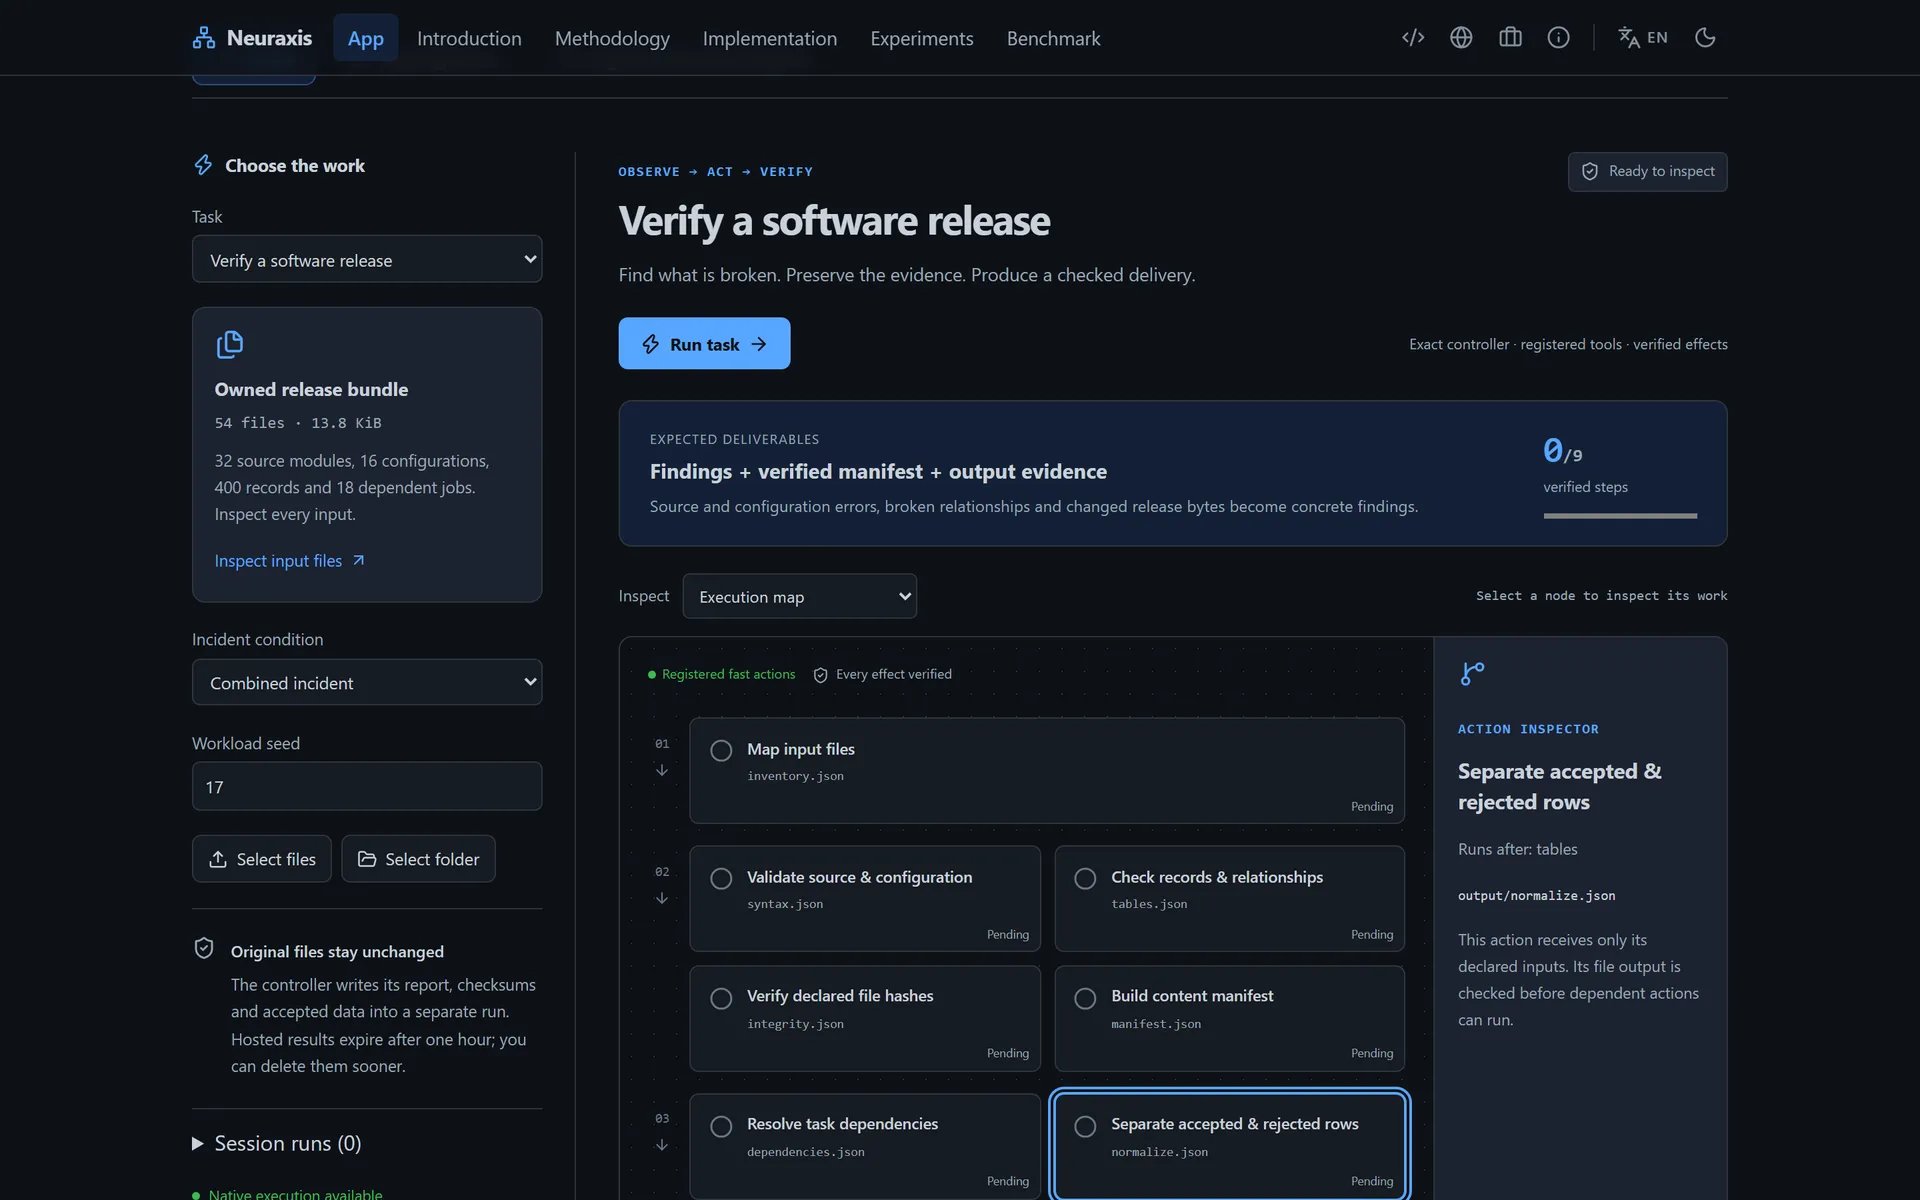
Task: Click the Ready to inspect badge
Action: 1647,171
